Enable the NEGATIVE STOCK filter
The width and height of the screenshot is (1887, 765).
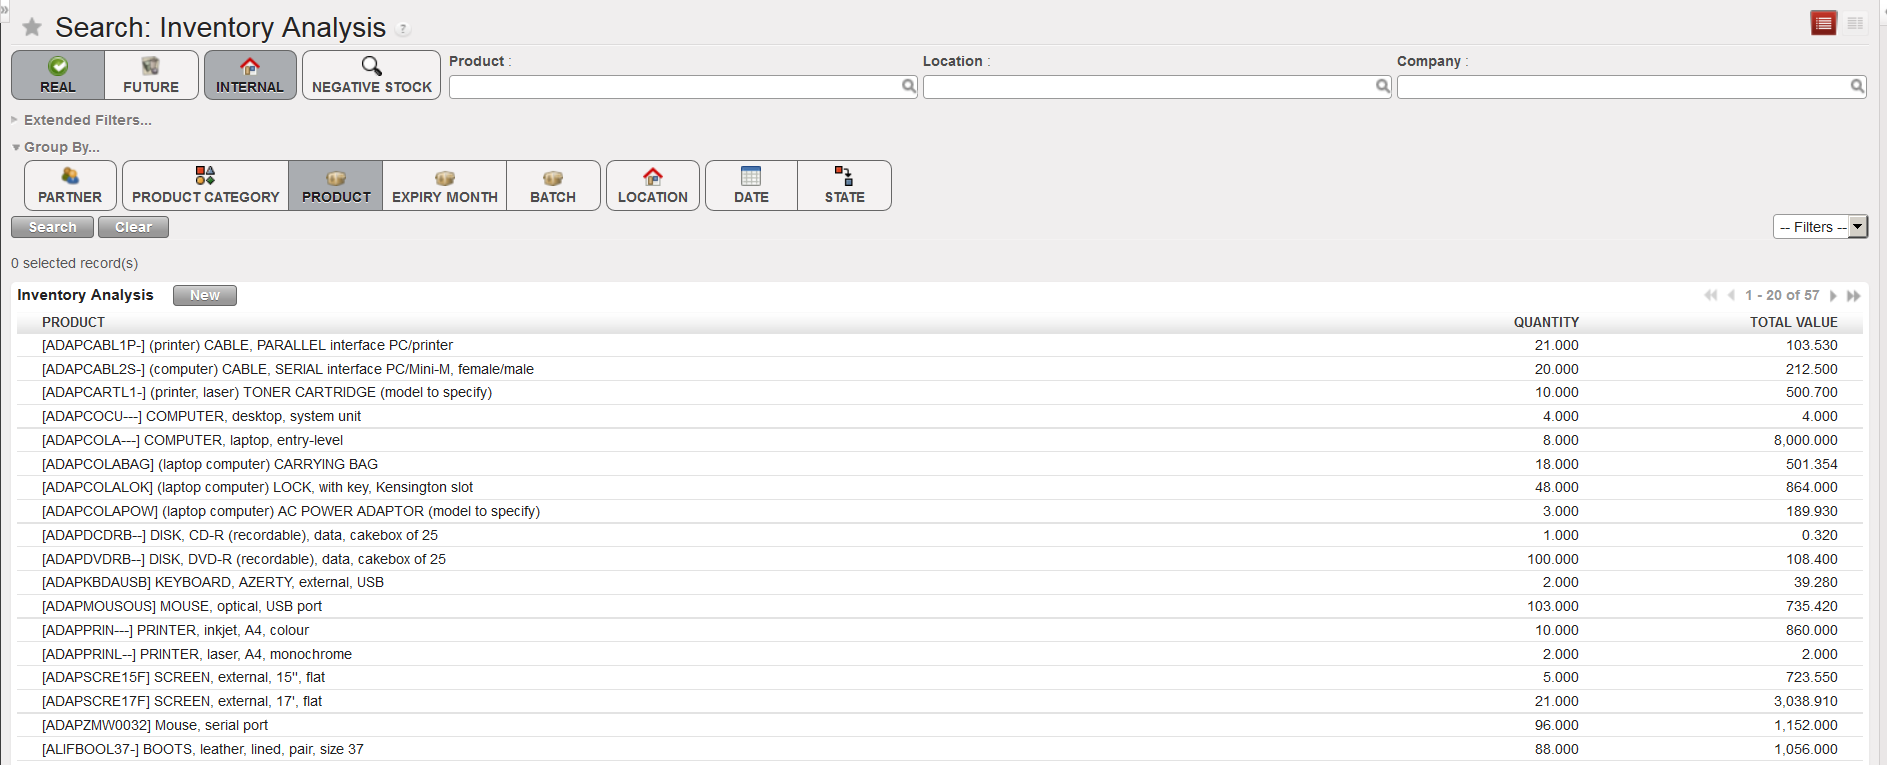[371, 75]
